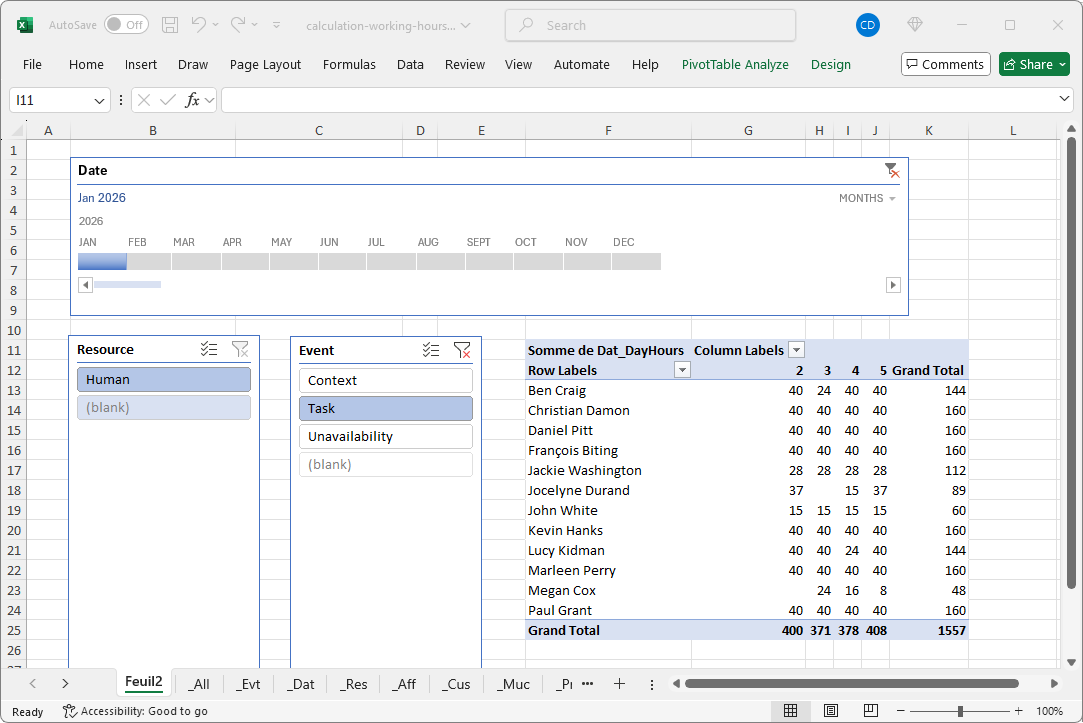The width and height of the screenshot is (1083, 723).
Task: Click the Undo arrow icon
Action: tap(199, 25)
